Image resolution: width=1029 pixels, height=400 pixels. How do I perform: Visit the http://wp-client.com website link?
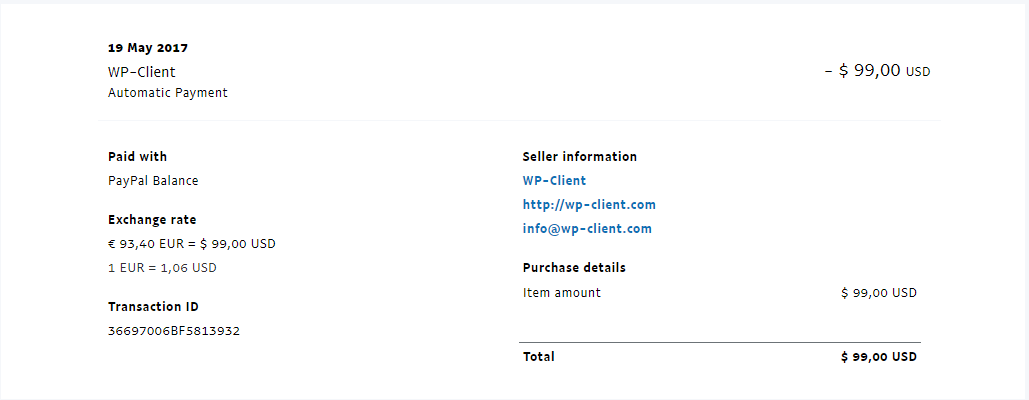coord(589,205)
